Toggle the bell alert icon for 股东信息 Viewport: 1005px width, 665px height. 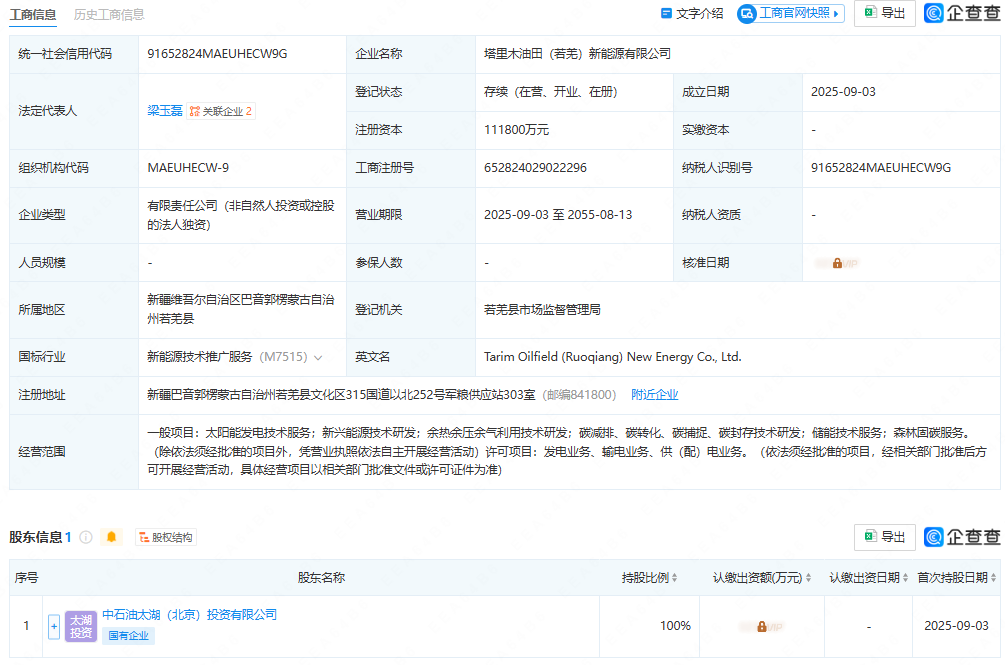point(112,537)
